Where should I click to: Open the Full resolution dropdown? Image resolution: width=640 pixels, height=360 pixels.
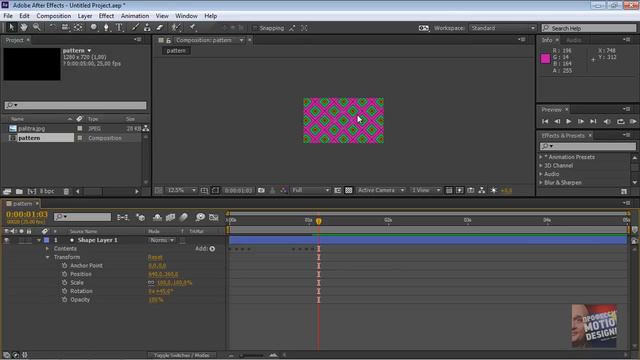(311, 190)
